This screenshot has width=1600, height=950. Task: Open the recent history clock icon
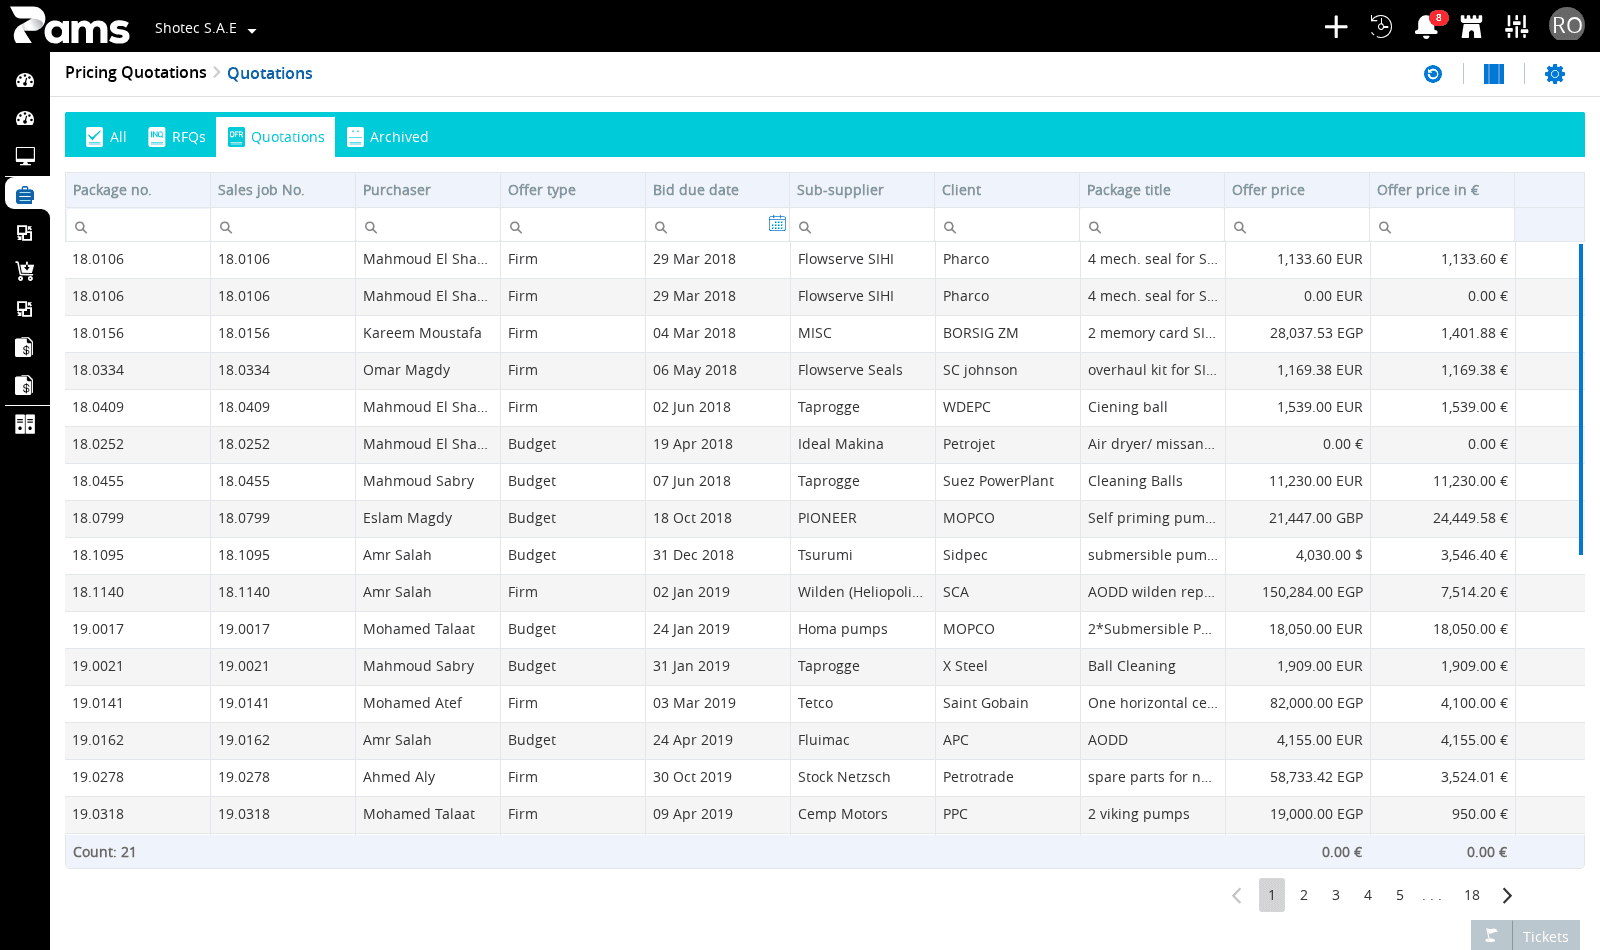1381,27
